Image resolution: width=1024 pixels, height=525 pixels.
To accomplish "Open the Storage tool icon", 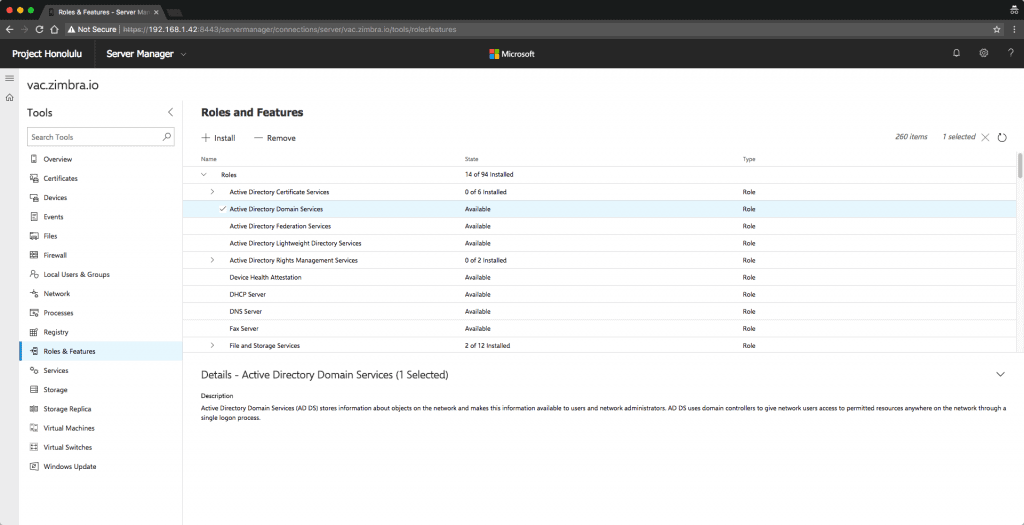I will click(34, 390).
